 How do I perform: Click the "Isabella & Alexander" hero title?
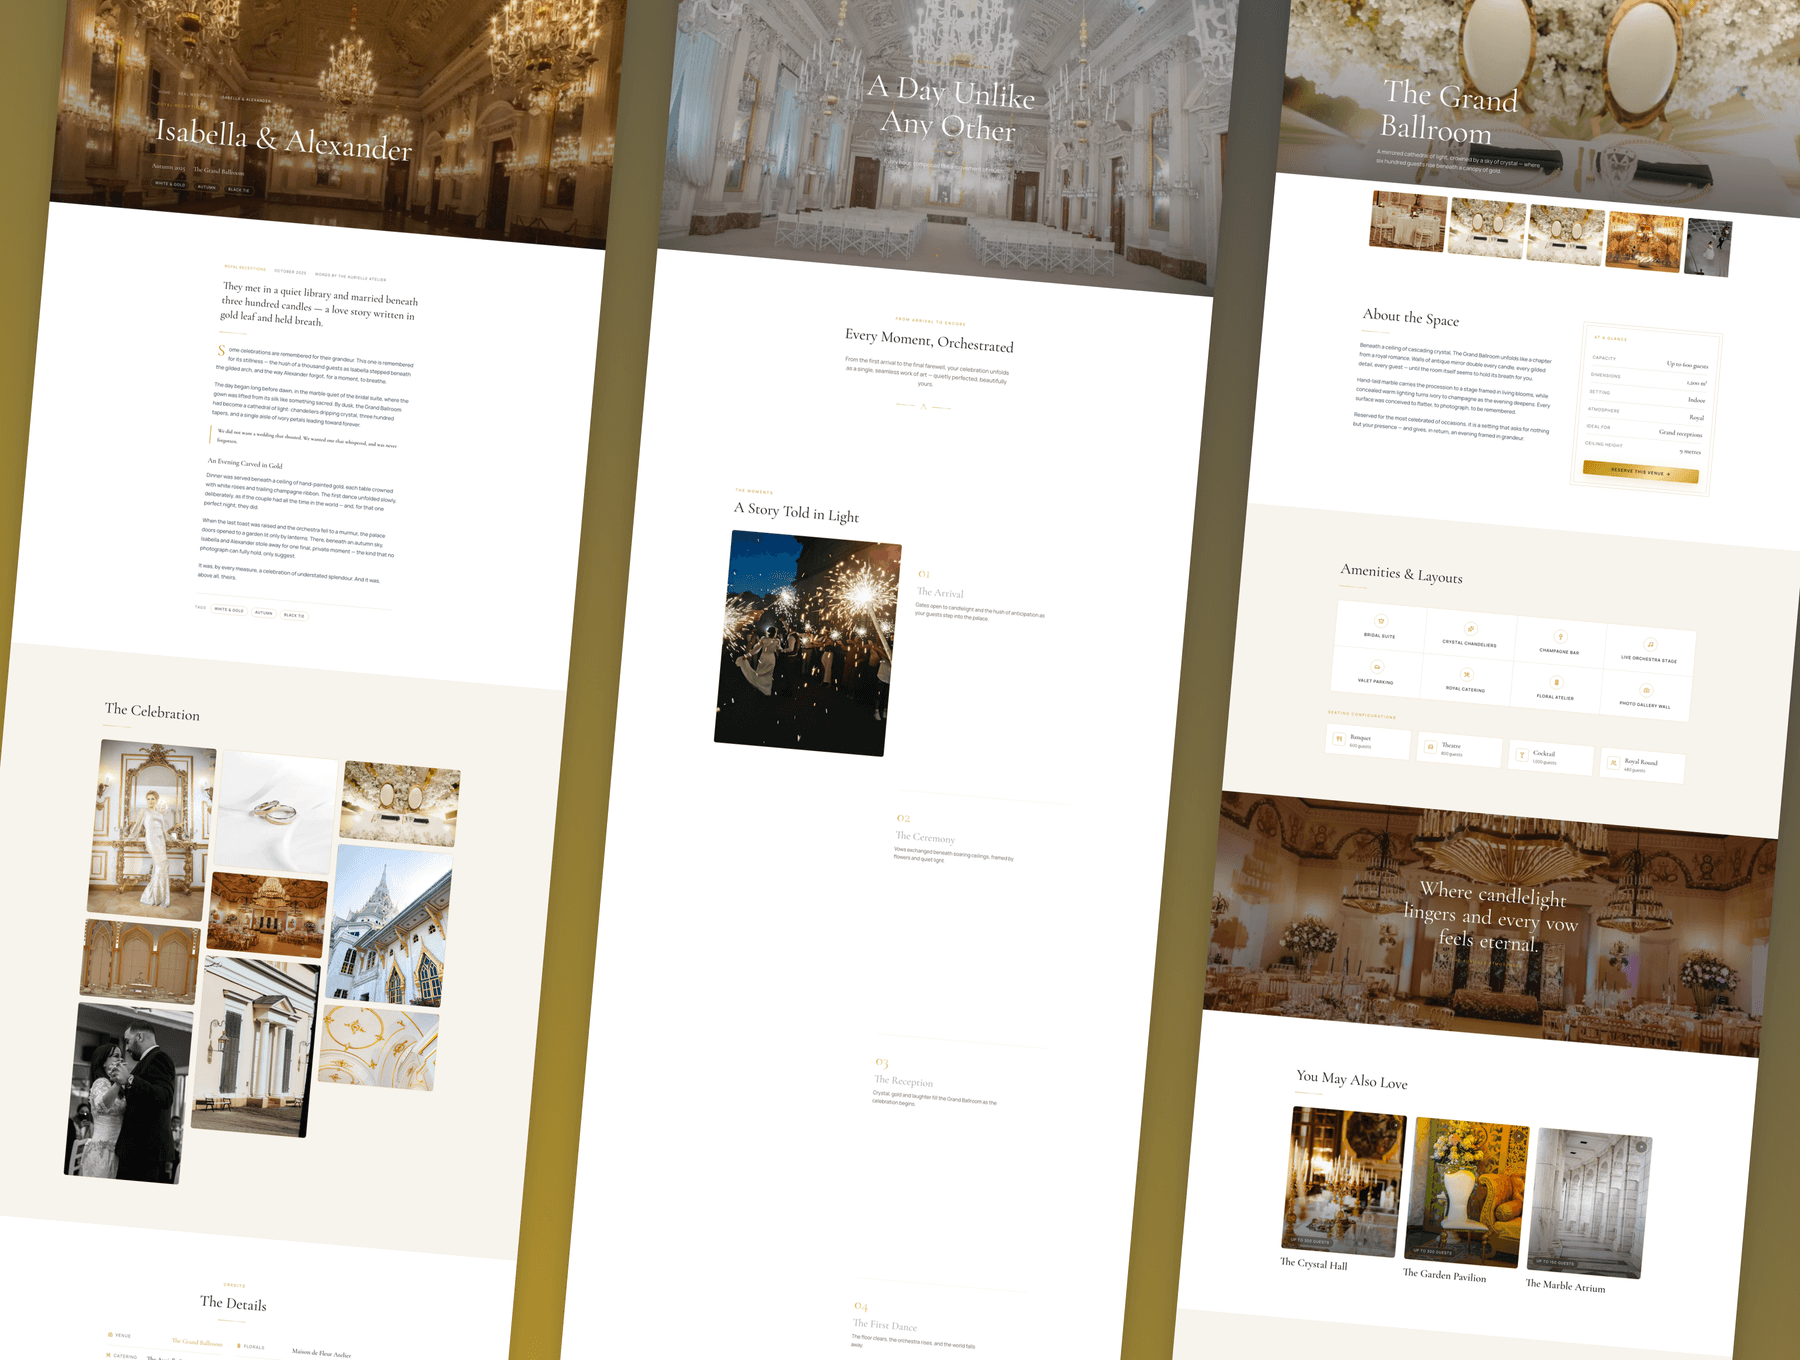tap(283, 139)
